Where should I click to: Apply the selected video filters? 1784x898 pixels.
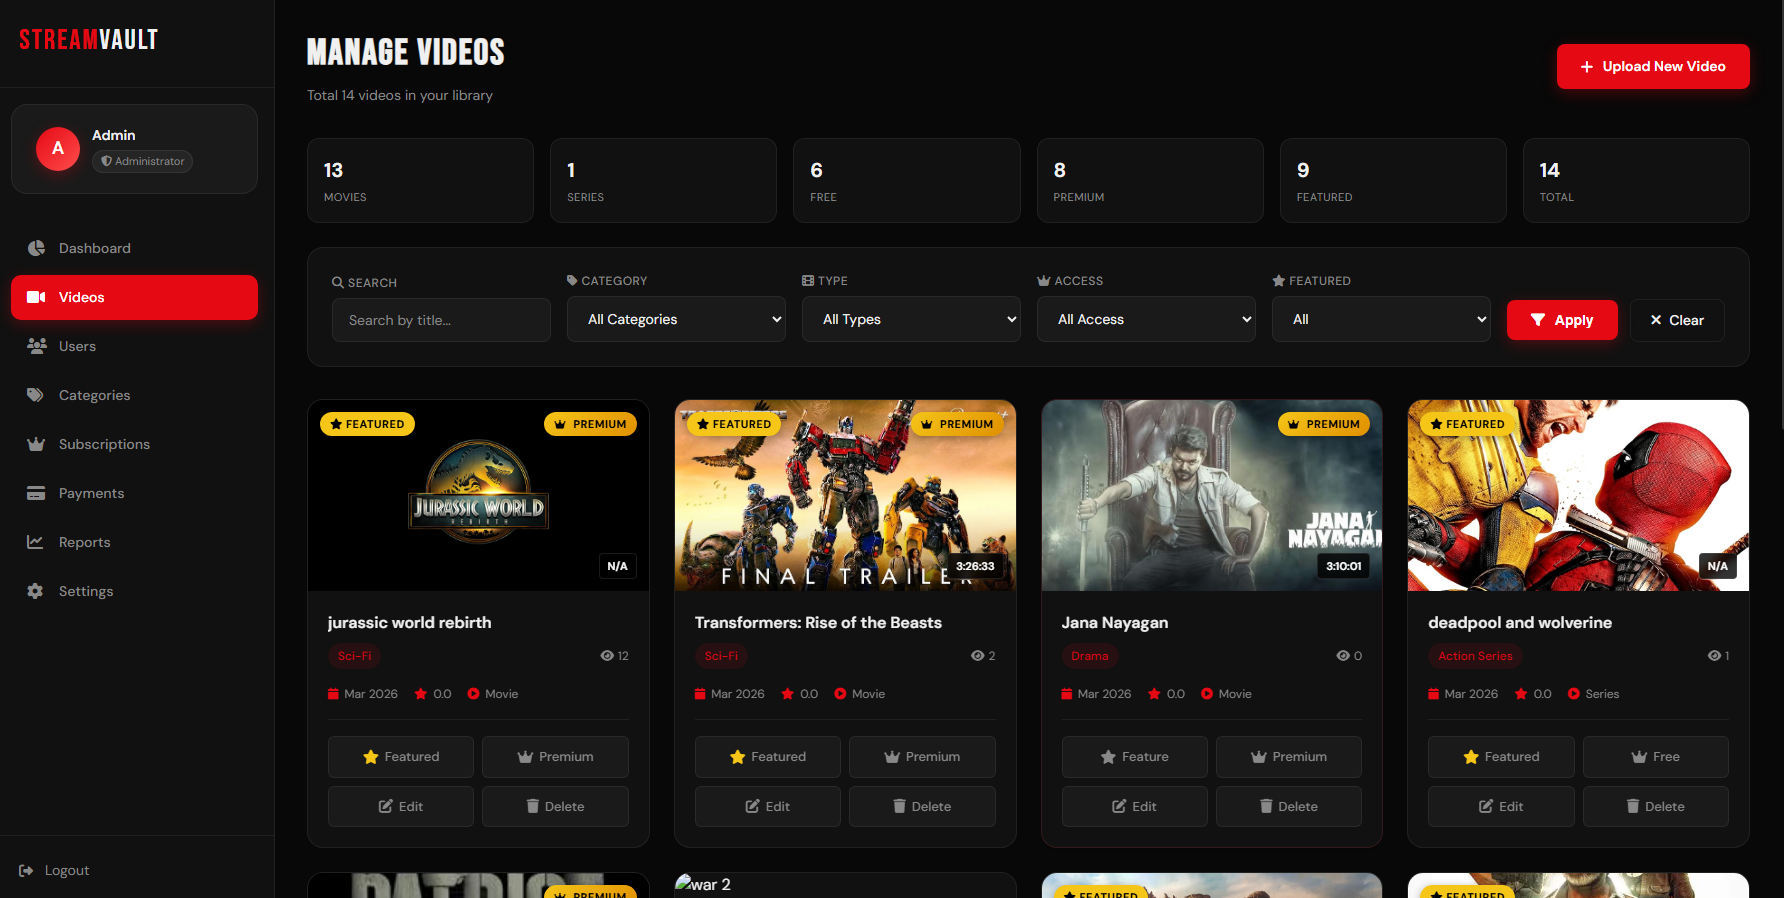tap(1561, 320)
